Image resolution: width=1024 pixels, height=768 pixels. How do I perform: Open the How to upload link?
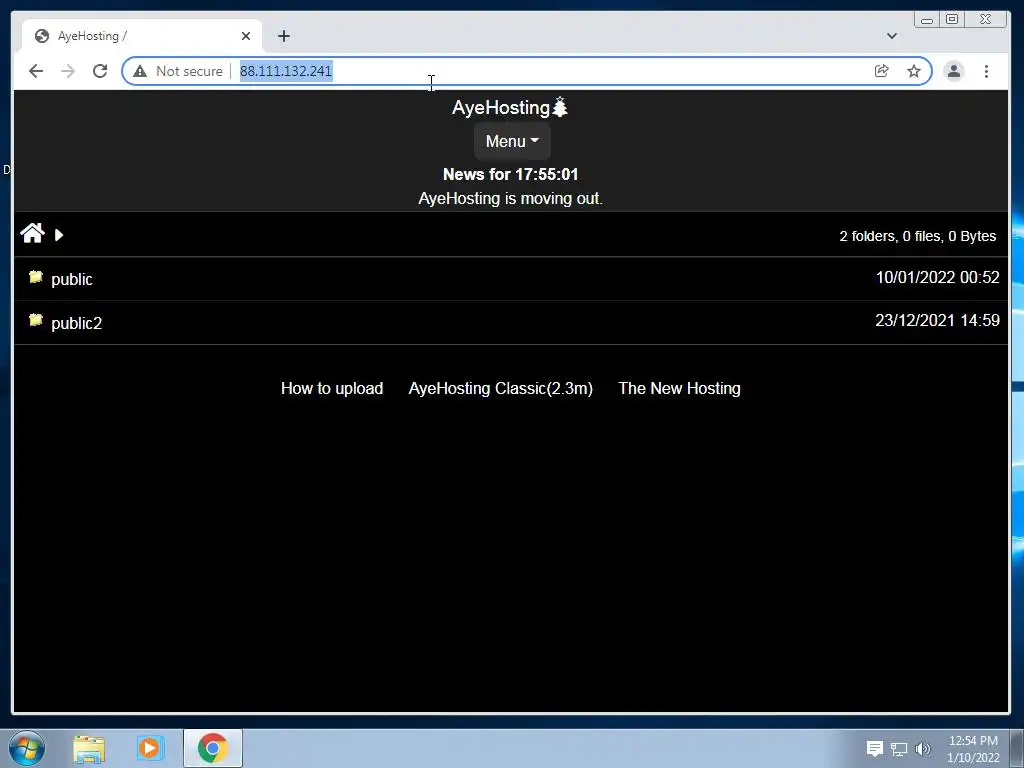click(332, 389)
